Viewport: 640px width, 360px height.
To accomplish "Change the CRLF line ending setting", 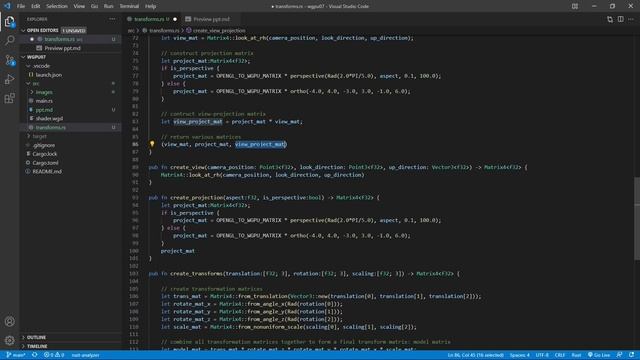I will click(560, 355).
